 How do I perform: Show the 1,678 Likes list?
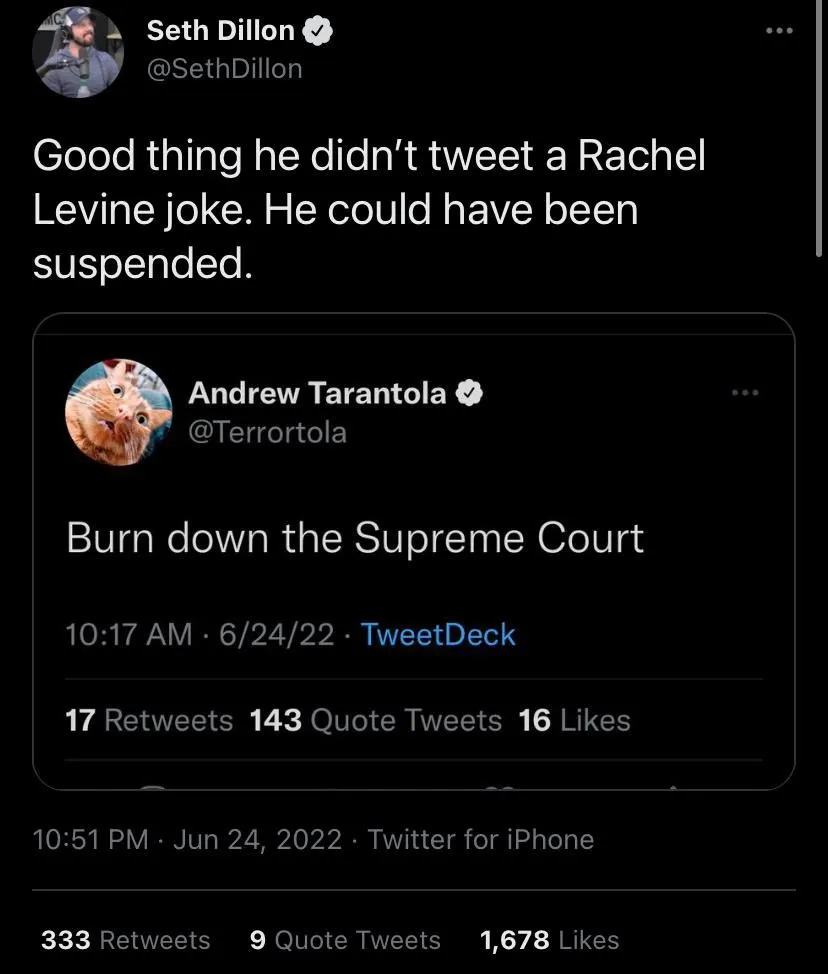[549, 940]
